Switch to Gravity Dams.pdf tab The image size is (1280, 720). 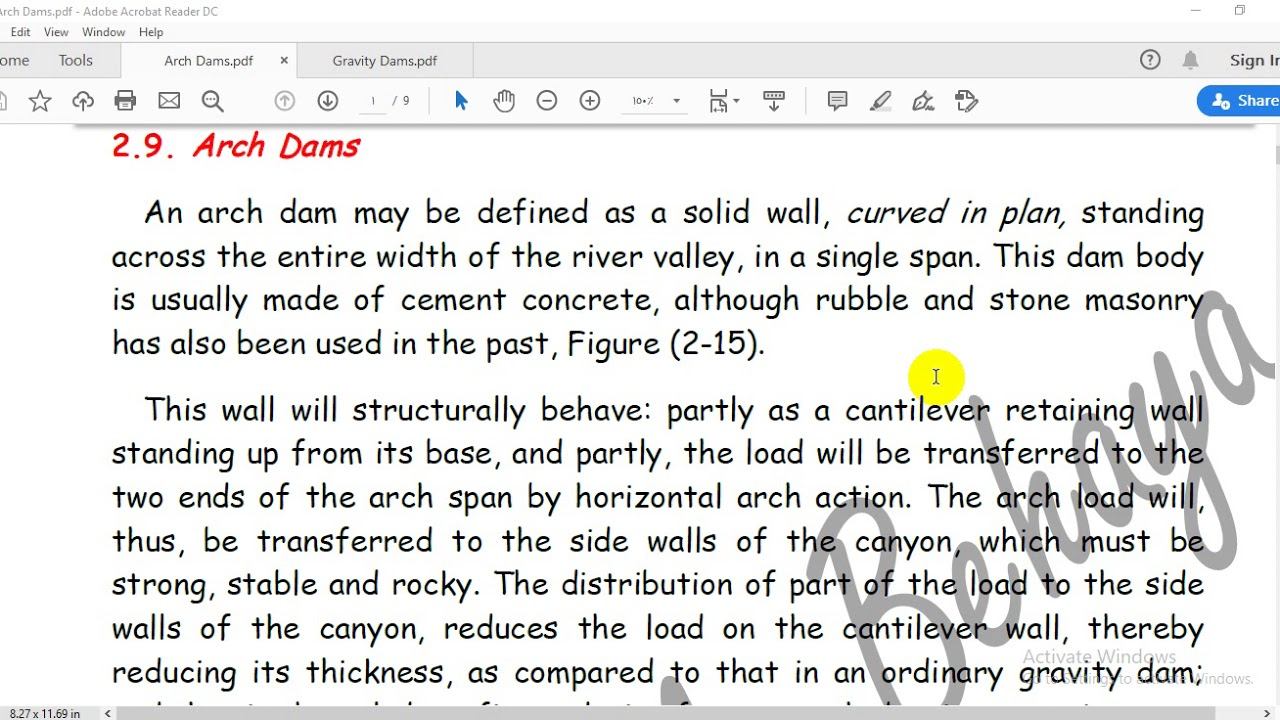pos(385,61)
